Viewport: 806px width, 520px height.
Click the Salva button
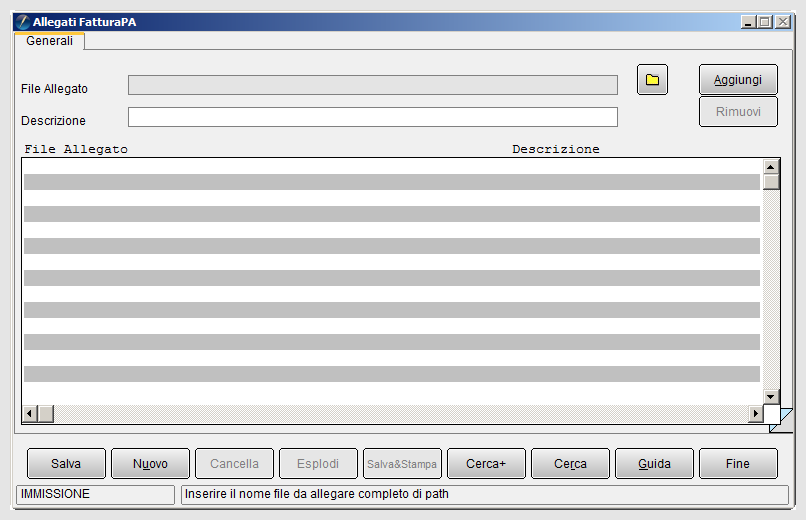(x=66, y=463)
